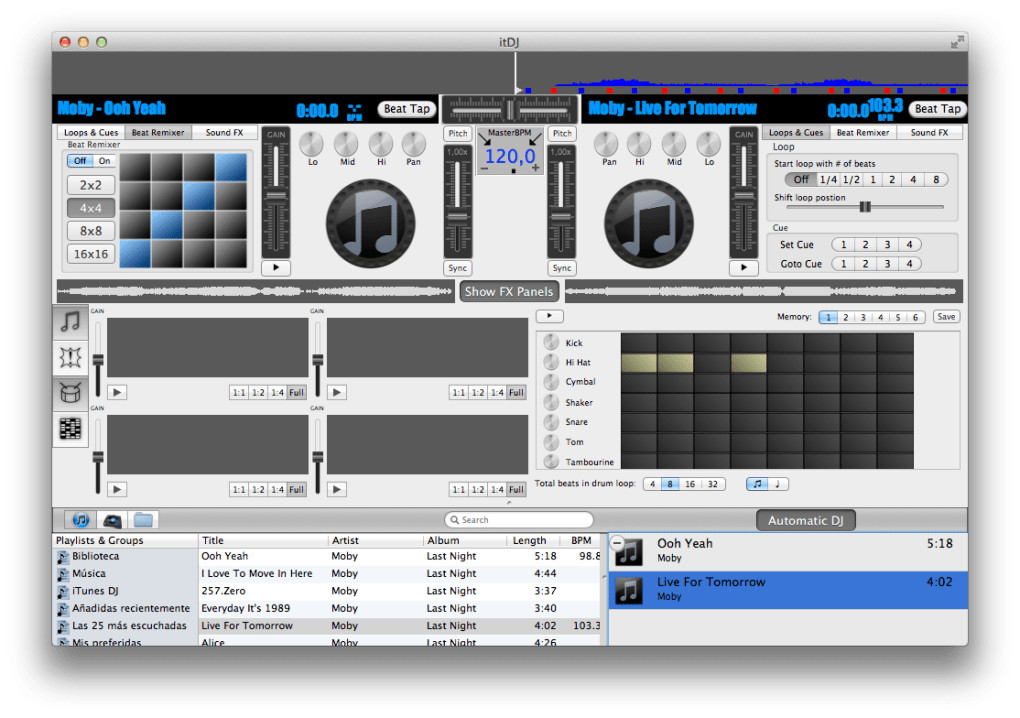Open the folder browser source icon
This screenshot has width=1020, height=718.
coord(144,520)
